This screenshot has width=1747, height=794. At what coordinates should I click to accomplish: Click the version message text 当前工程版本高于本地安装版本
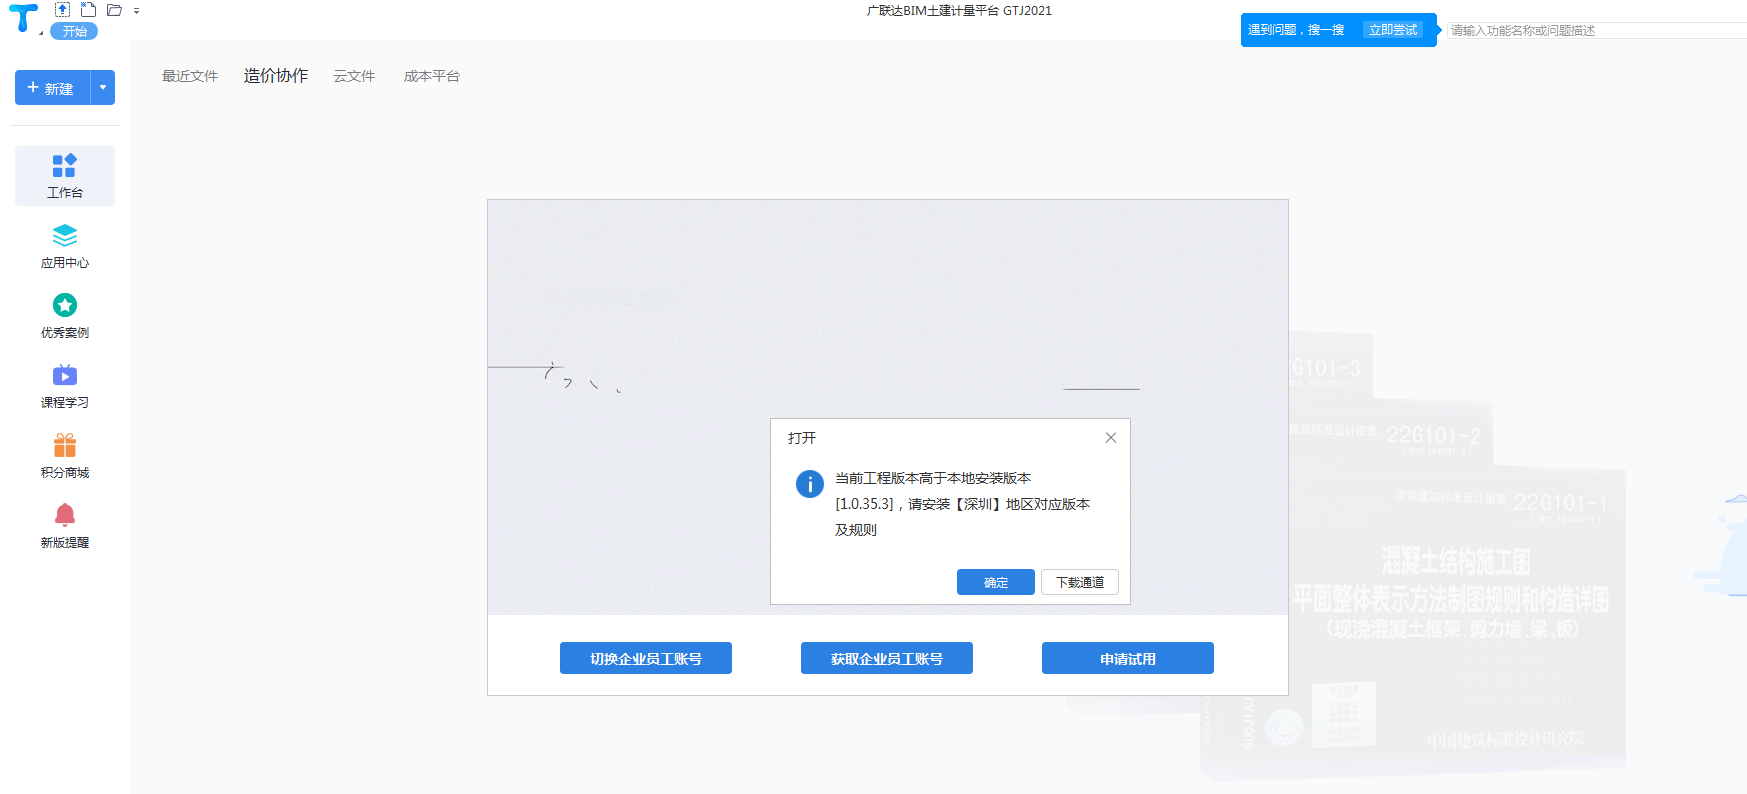[933, 478]
